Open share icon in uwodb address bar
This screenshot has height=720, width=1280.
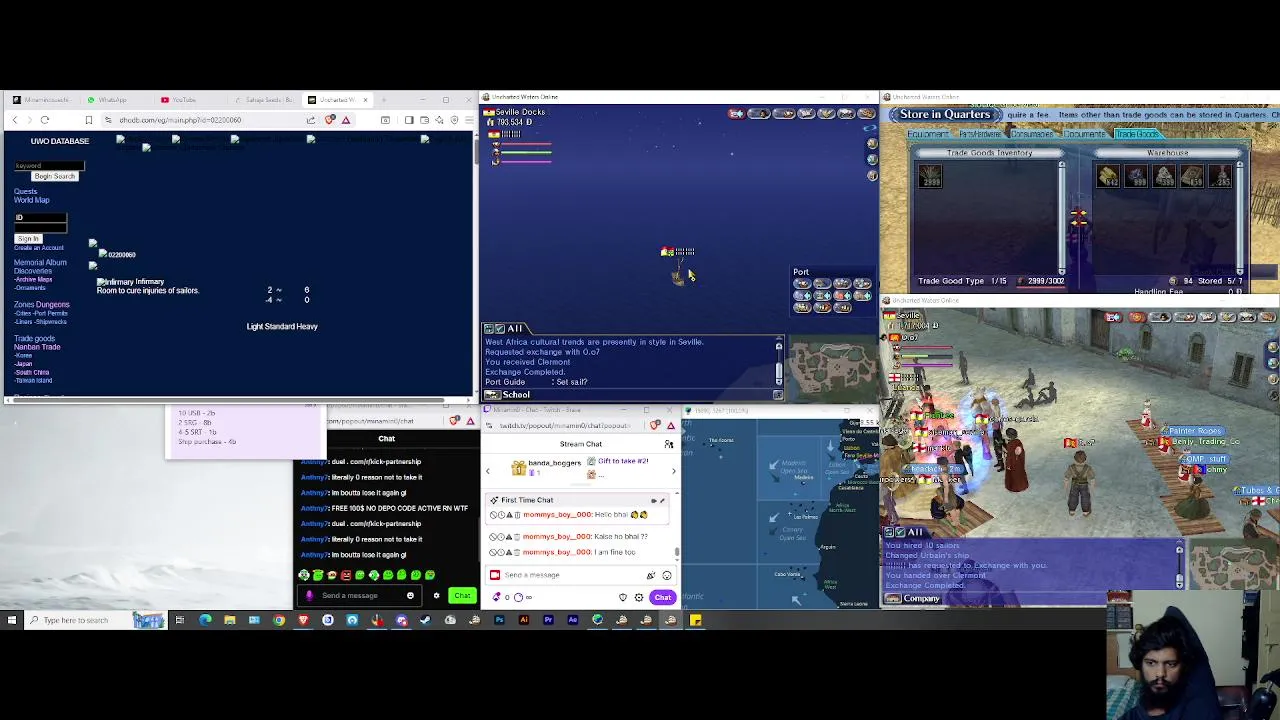pos(311,120)
